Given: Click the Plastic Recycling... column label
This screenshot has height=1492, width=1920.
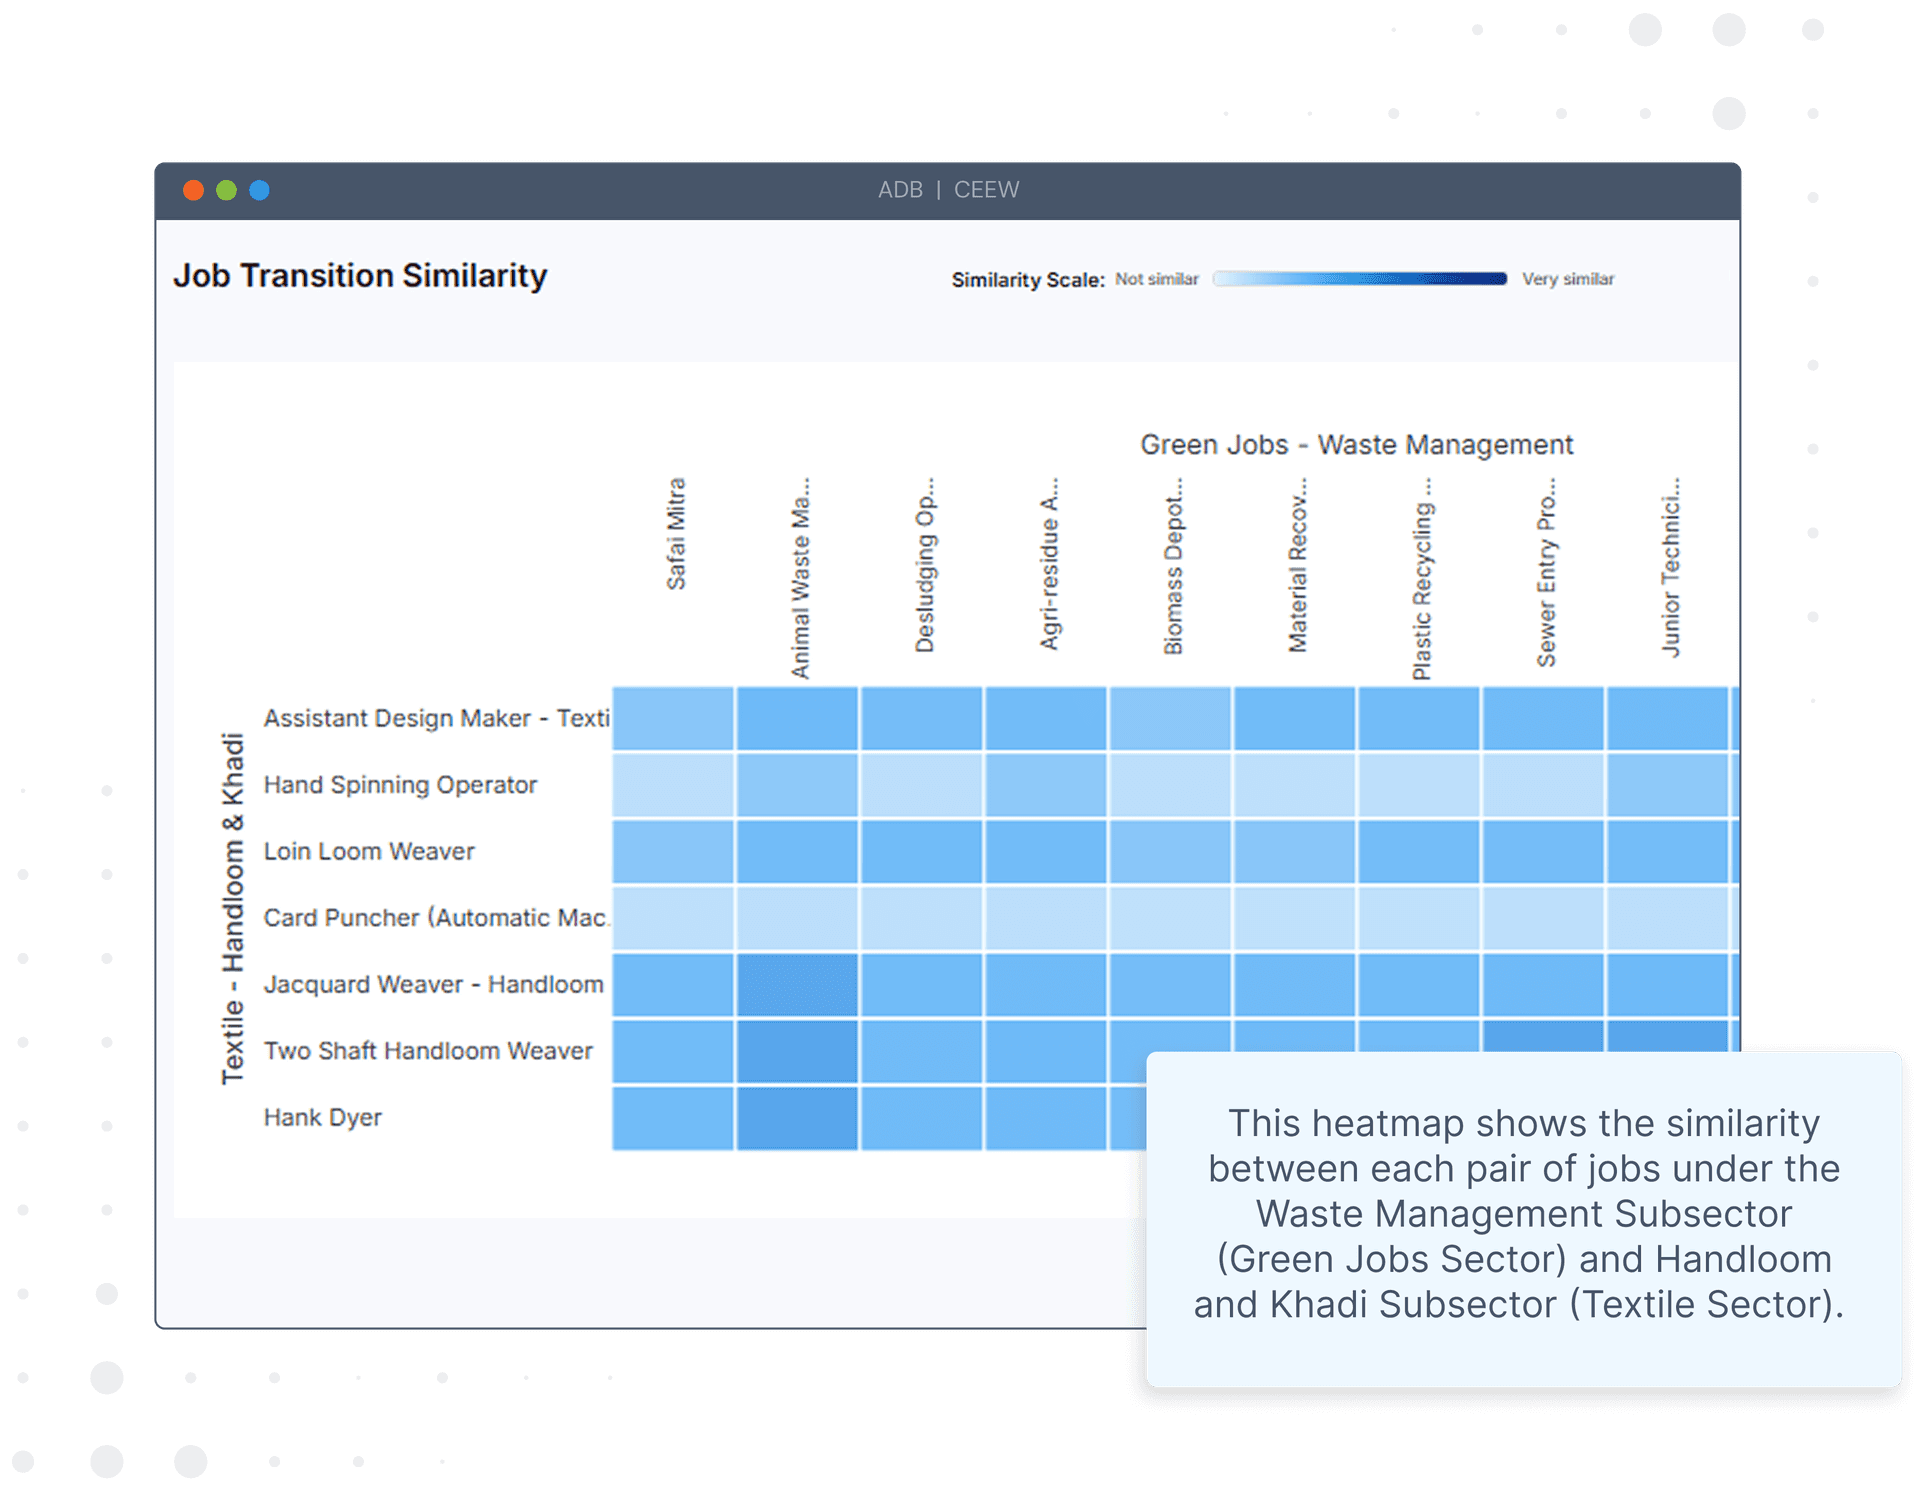Looking at the screenshot, I should tap(1421, 579).
